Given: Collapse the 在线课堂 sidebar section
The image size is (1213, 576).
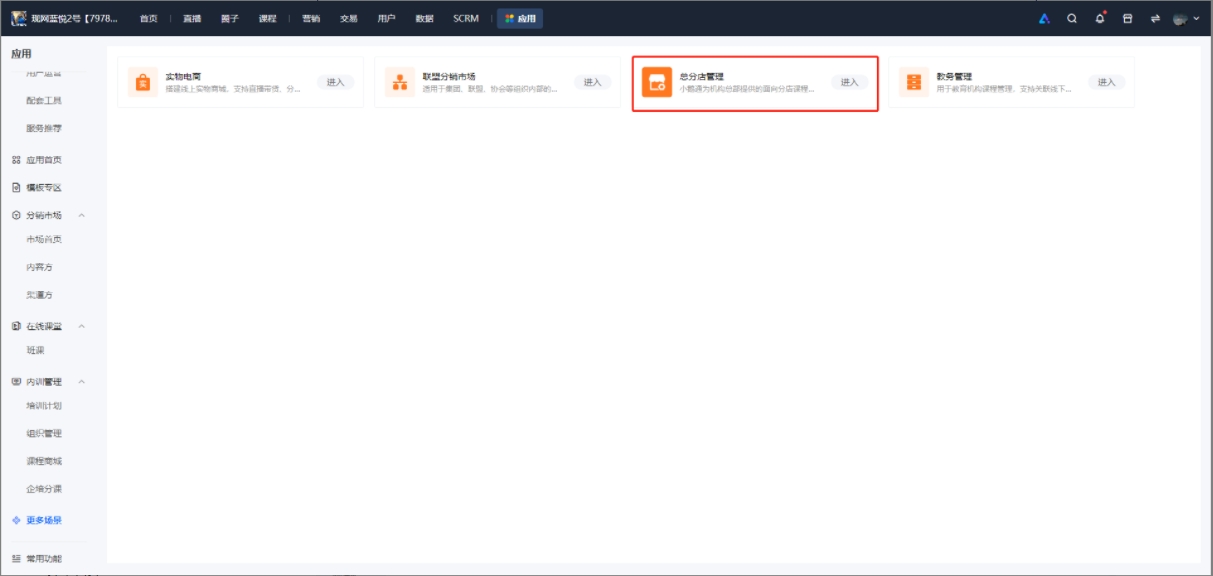Looking at the screenshot, I should coord(82,326).
